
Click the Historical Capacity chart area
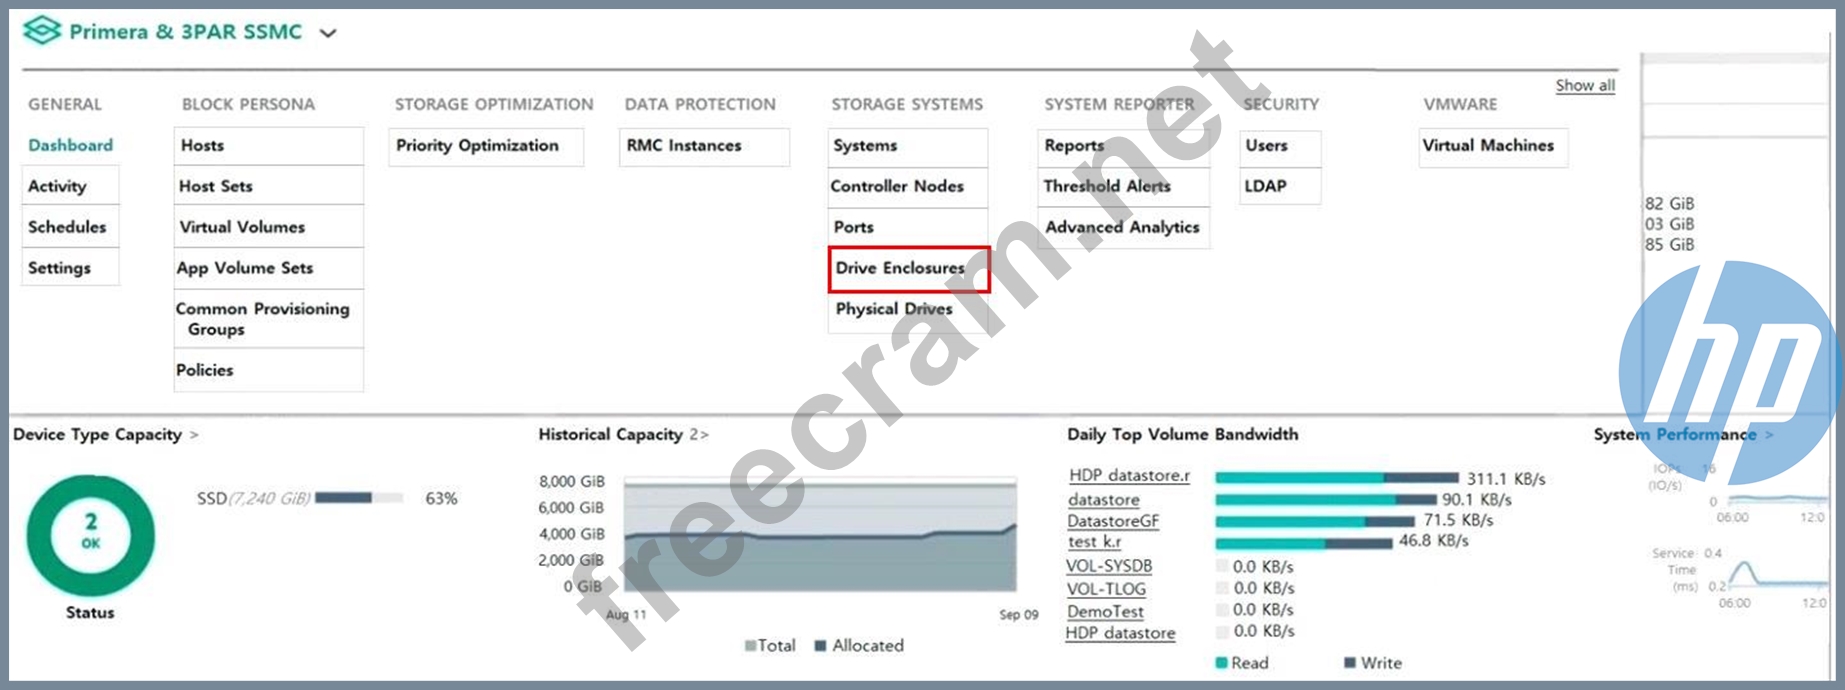coord(820,540)
